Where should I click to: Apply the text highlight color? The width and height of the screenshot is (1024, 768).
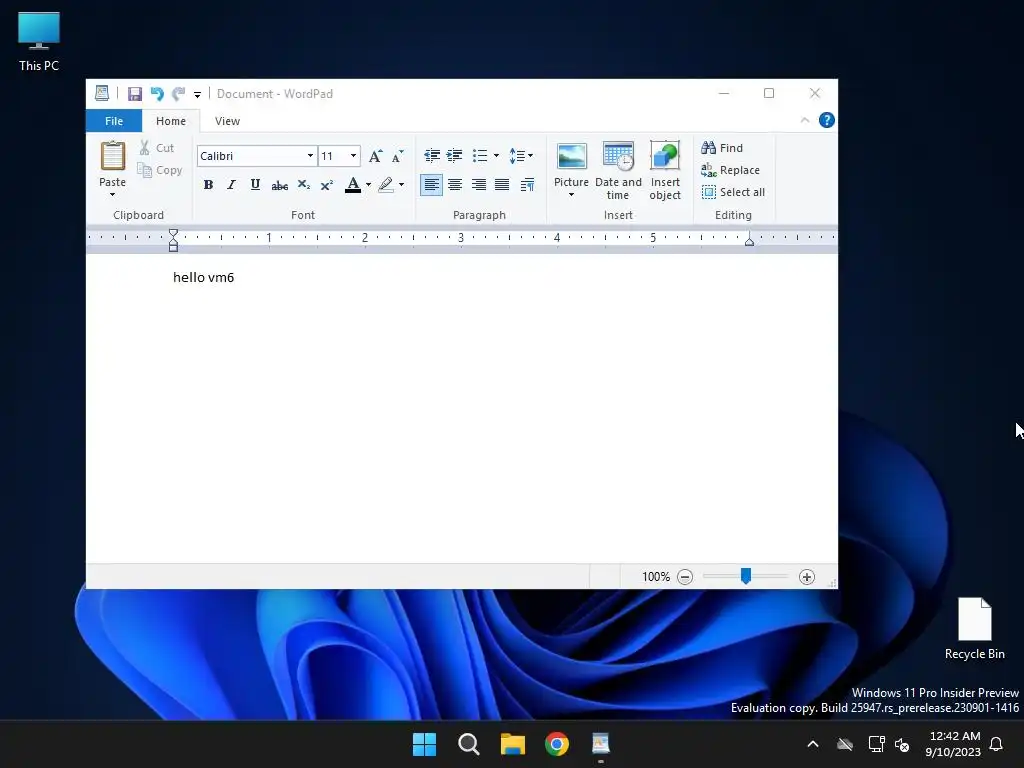(386, 185)
